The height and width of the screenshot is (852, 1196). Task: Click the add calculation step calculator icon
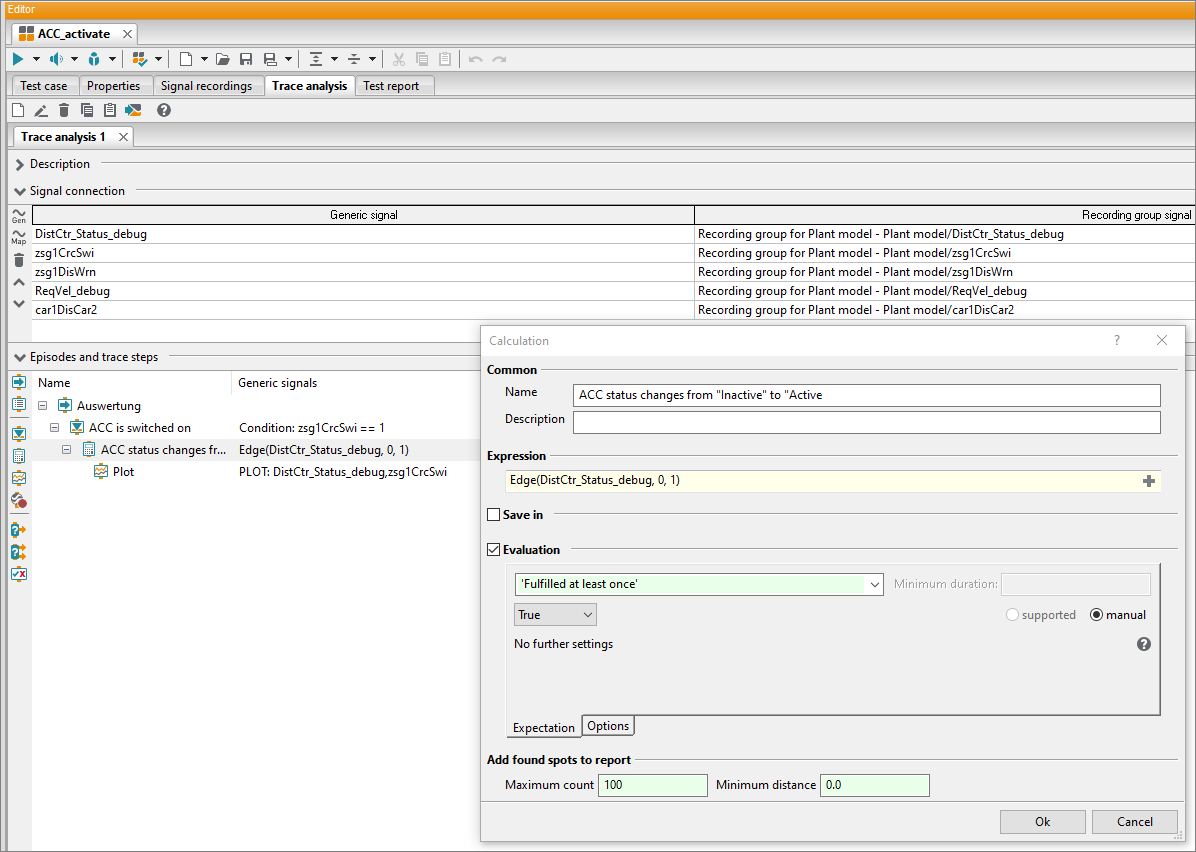click(19, 455)
